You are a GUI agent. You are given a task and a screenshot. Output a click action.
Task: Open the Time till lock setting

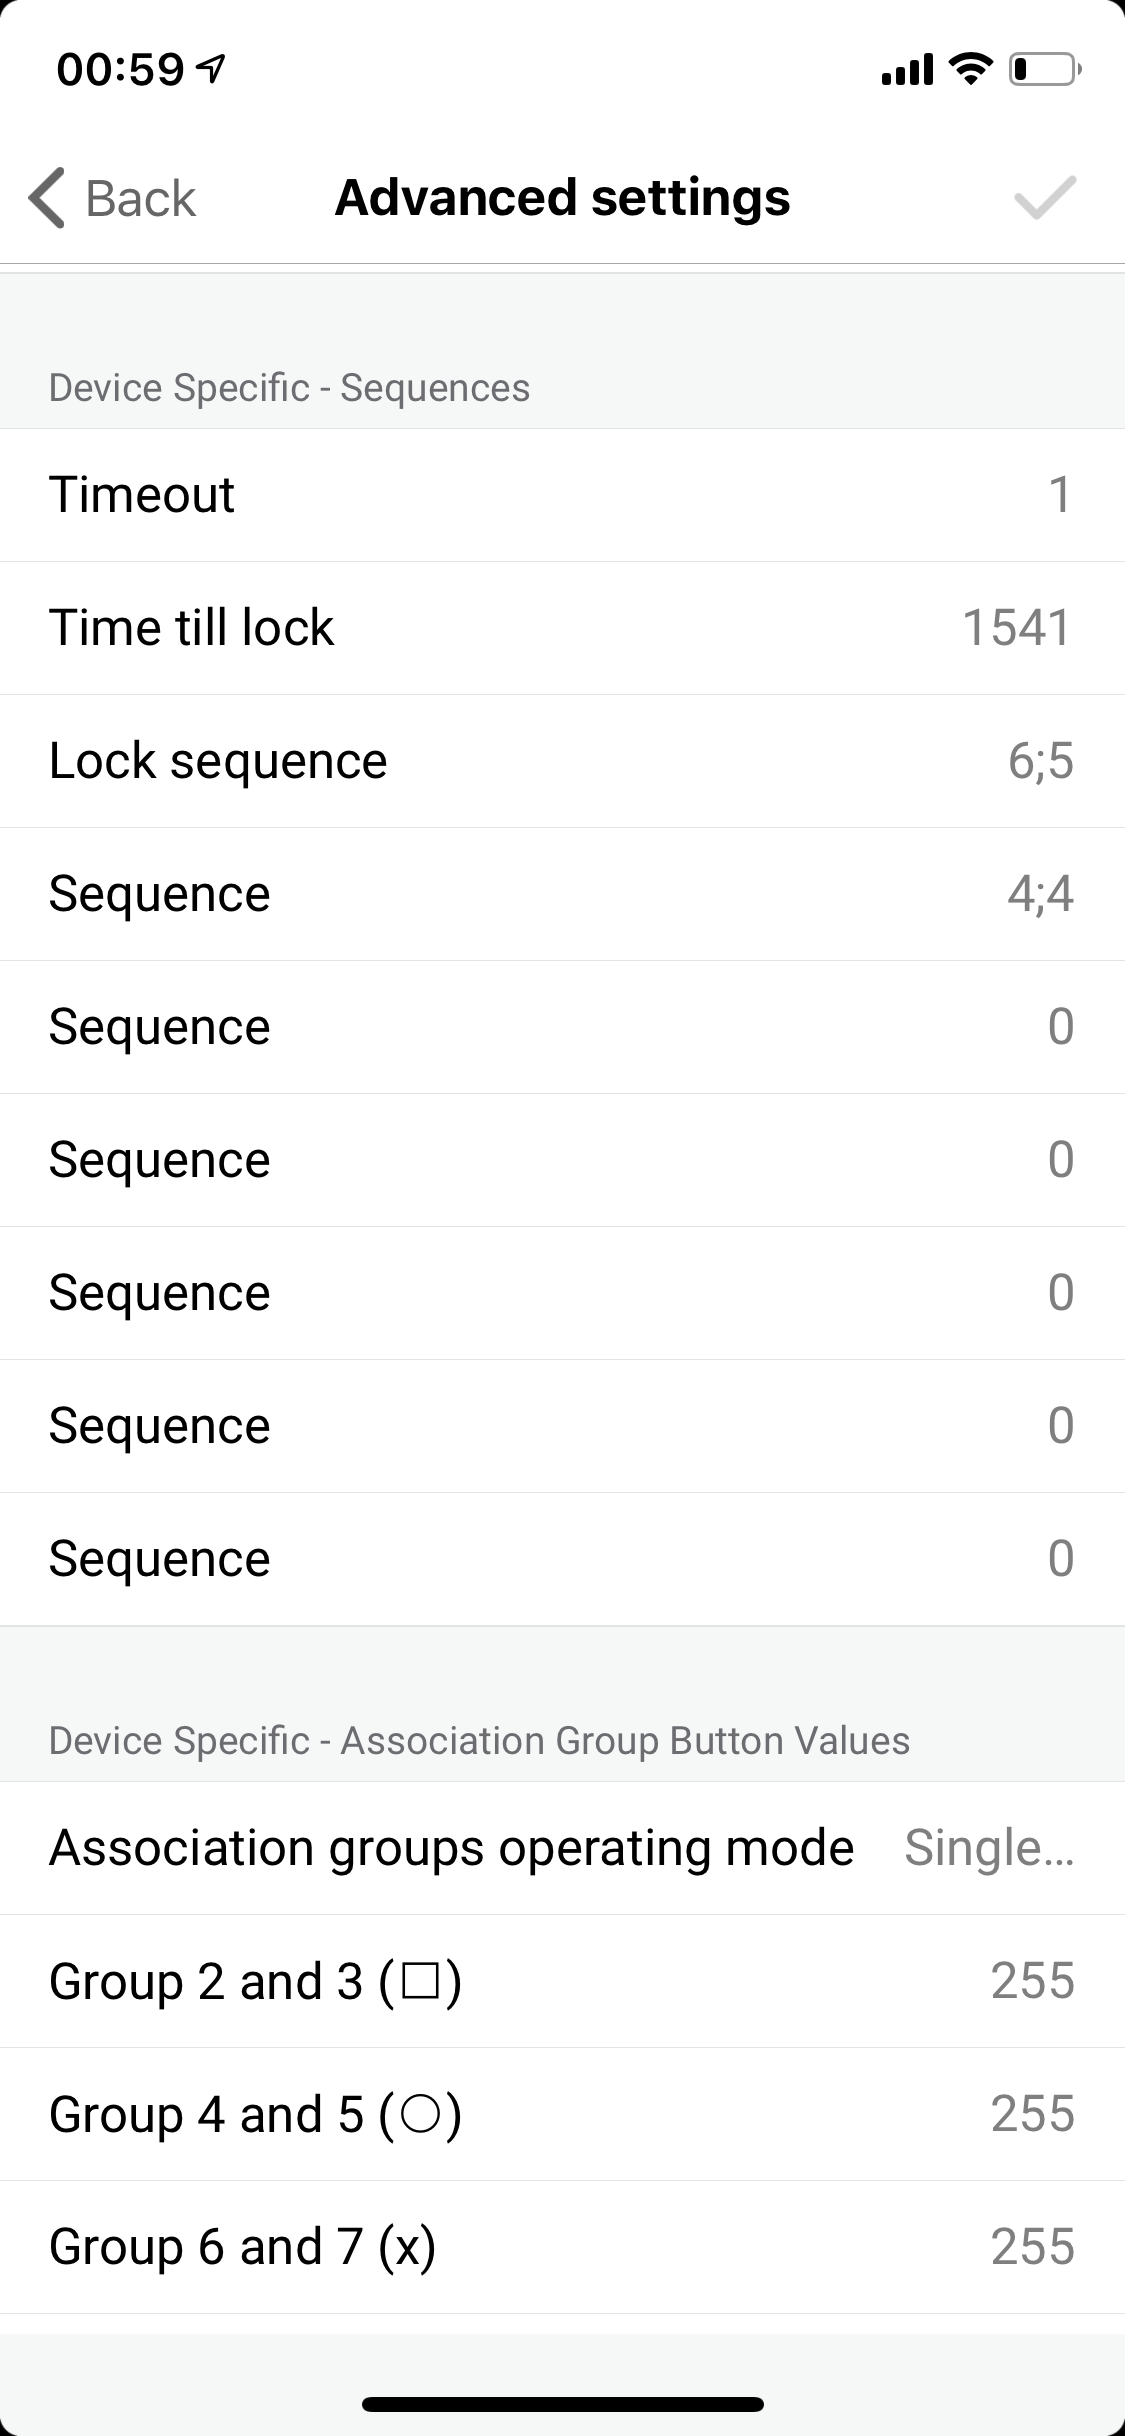tap(562, 628)
